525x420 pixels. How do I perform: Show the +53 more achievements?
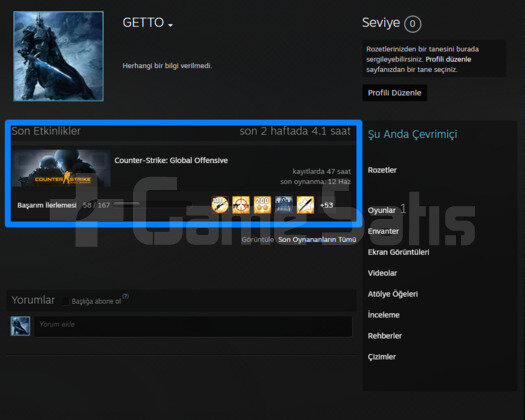326,205
